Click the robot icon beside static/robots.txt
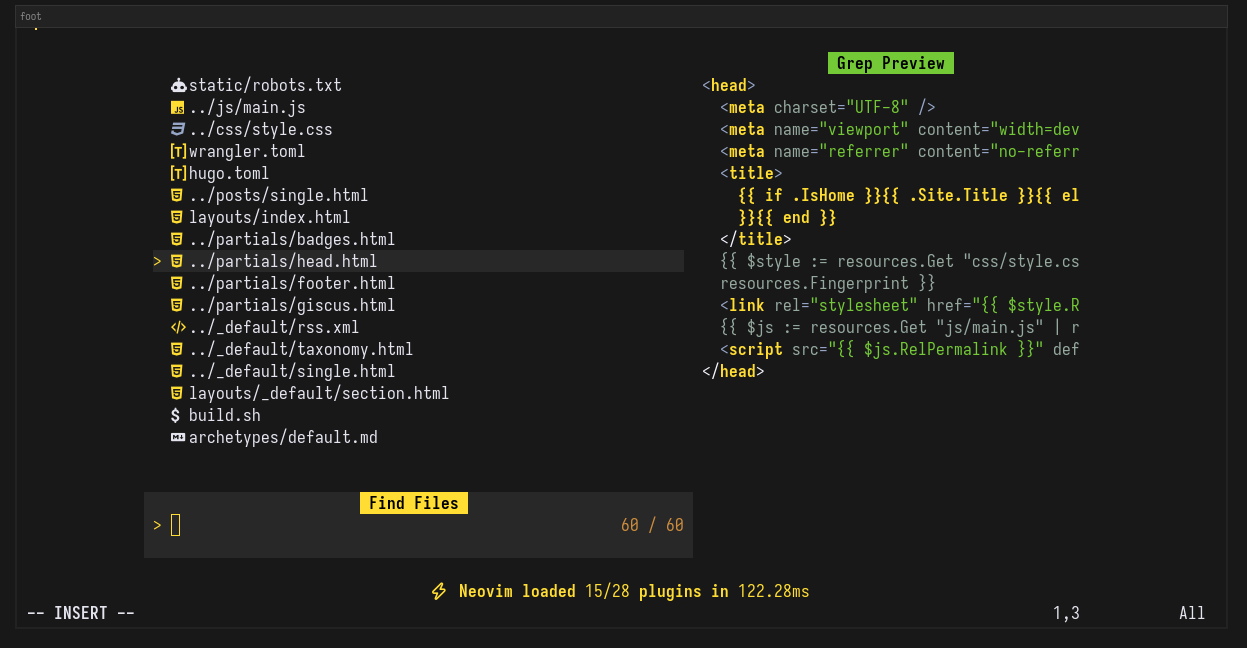The width and height of the screenshot is (1247, 648). (178, 86)
